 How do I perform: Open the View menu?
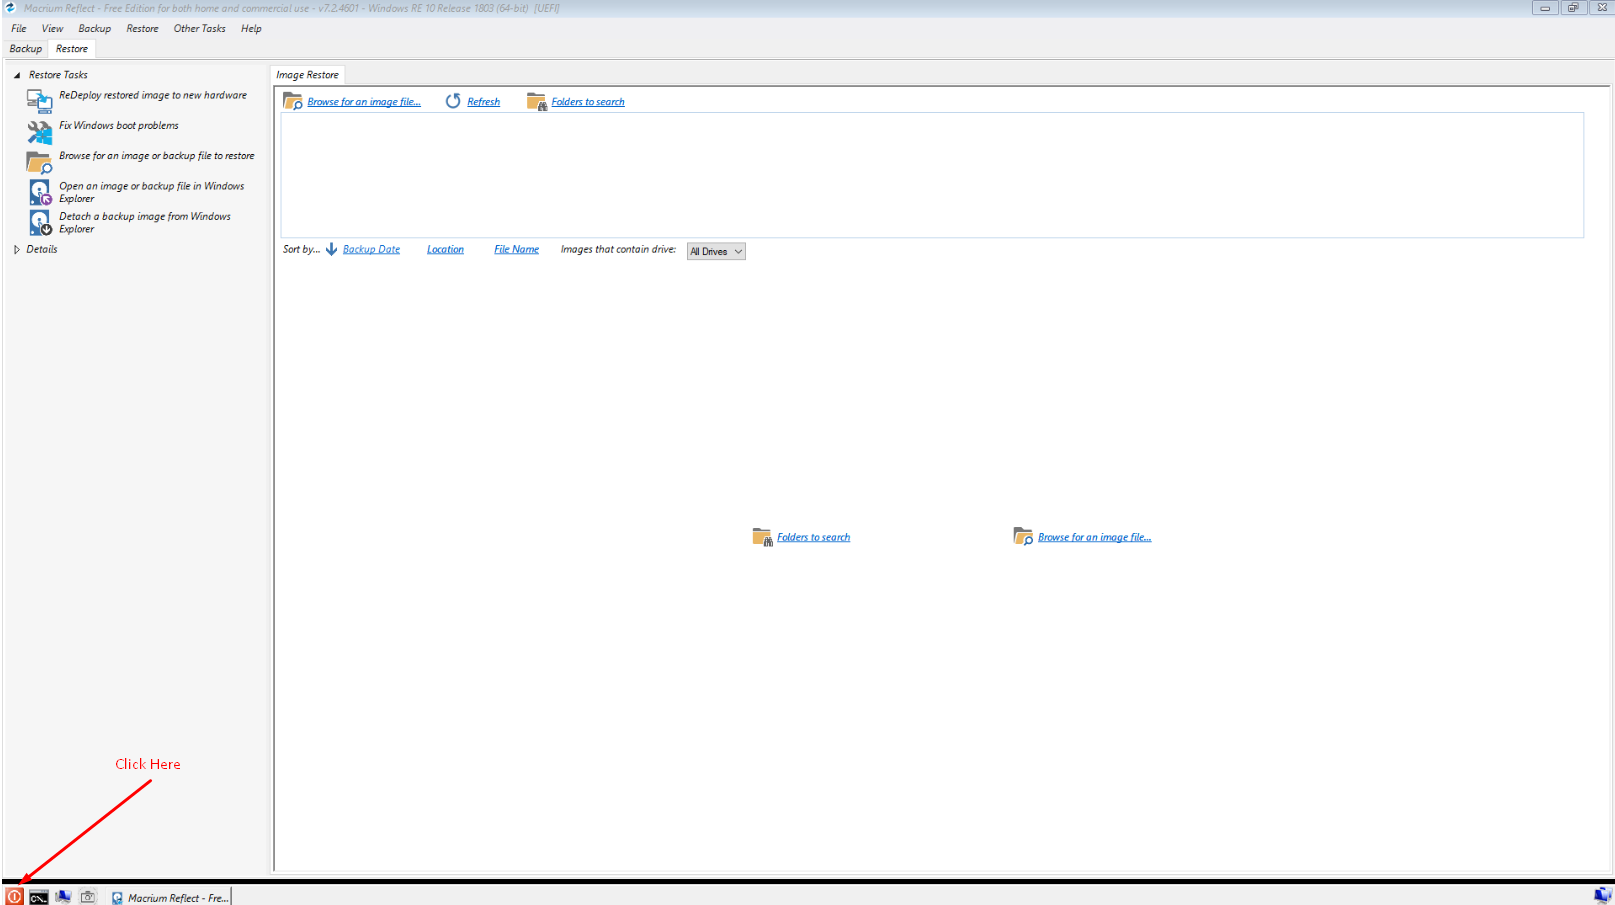(x=52, y=28)
